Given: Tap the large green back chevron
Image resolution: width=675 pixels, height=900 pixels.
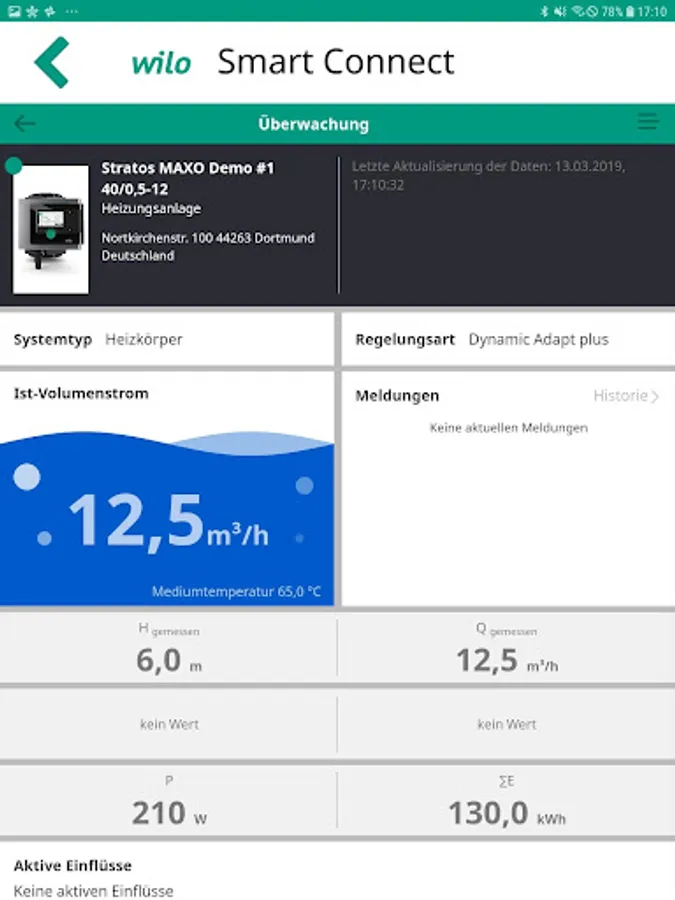Looking at the screenshot, I should 52,62.
